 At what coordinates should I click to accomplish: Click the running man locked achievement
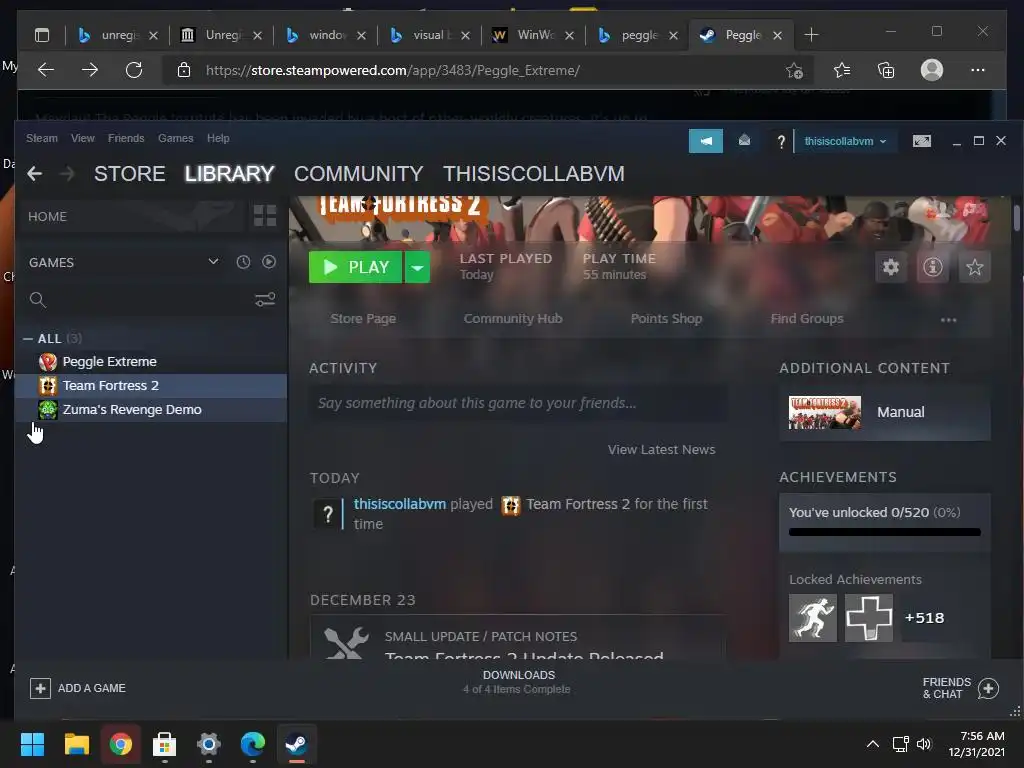tap(812, 618)
